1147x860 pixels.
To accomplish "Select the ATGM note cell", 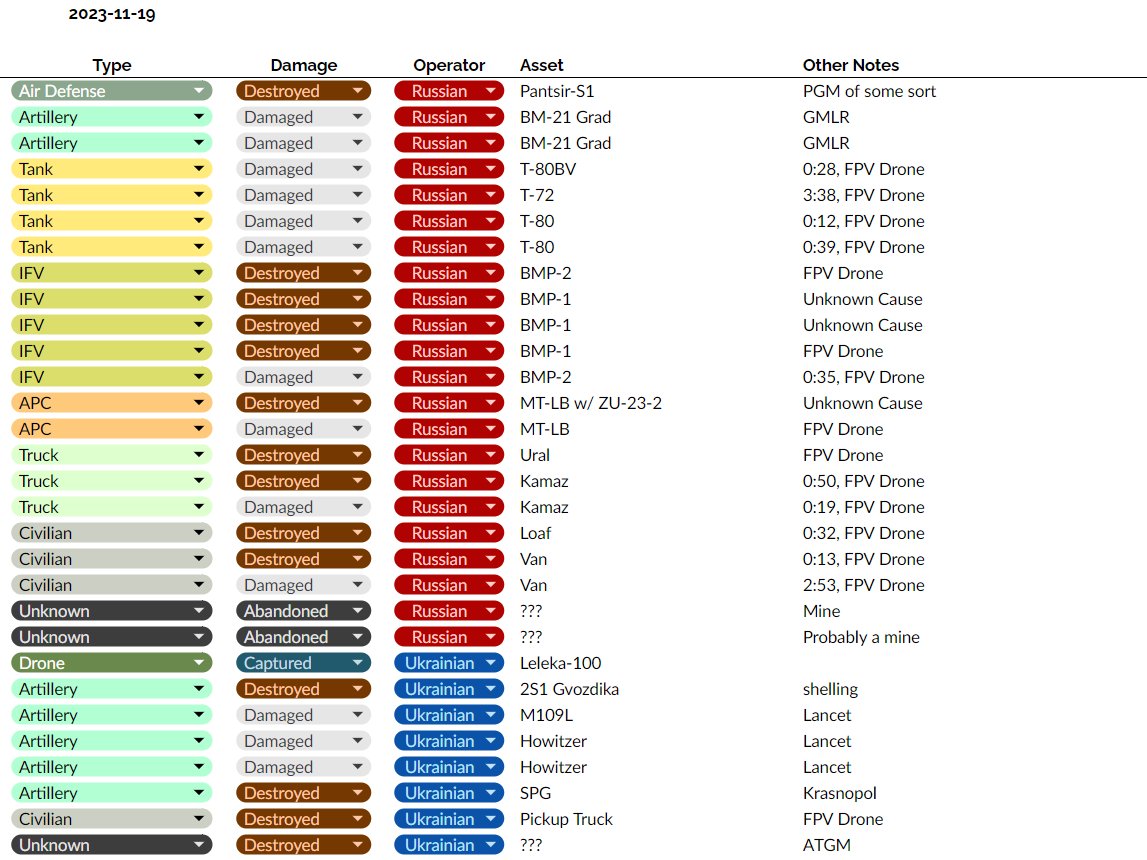I will tap(827, 845).
